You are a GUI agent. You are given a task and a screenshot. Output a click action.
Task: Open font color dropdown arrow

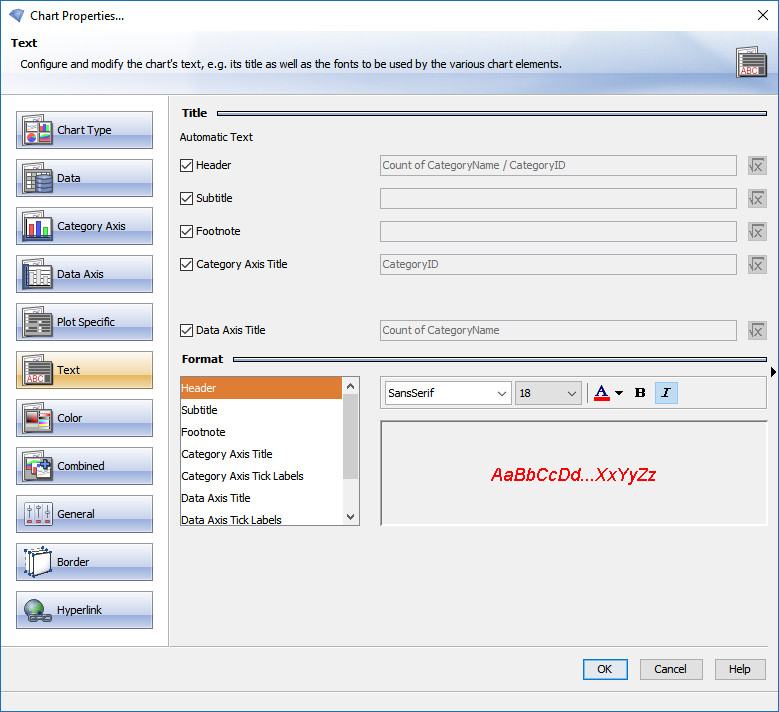[619, 393]
